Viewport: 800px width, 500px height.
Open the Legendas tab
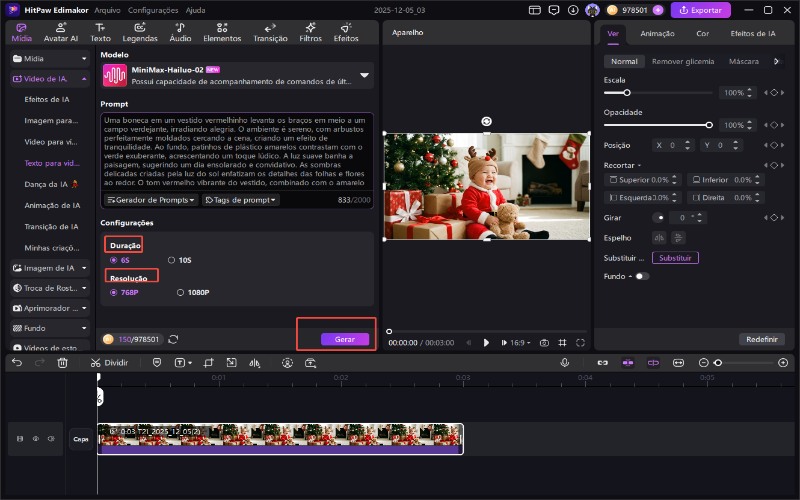point(140,33)
